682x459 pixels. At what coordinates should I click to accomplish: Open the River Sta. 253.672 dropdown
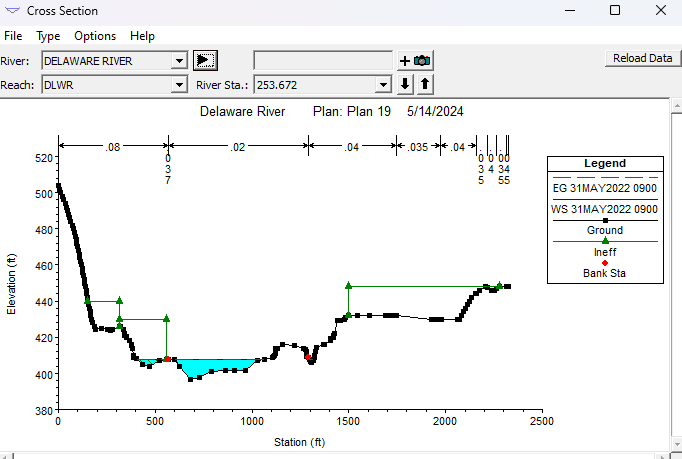[383, 84]
